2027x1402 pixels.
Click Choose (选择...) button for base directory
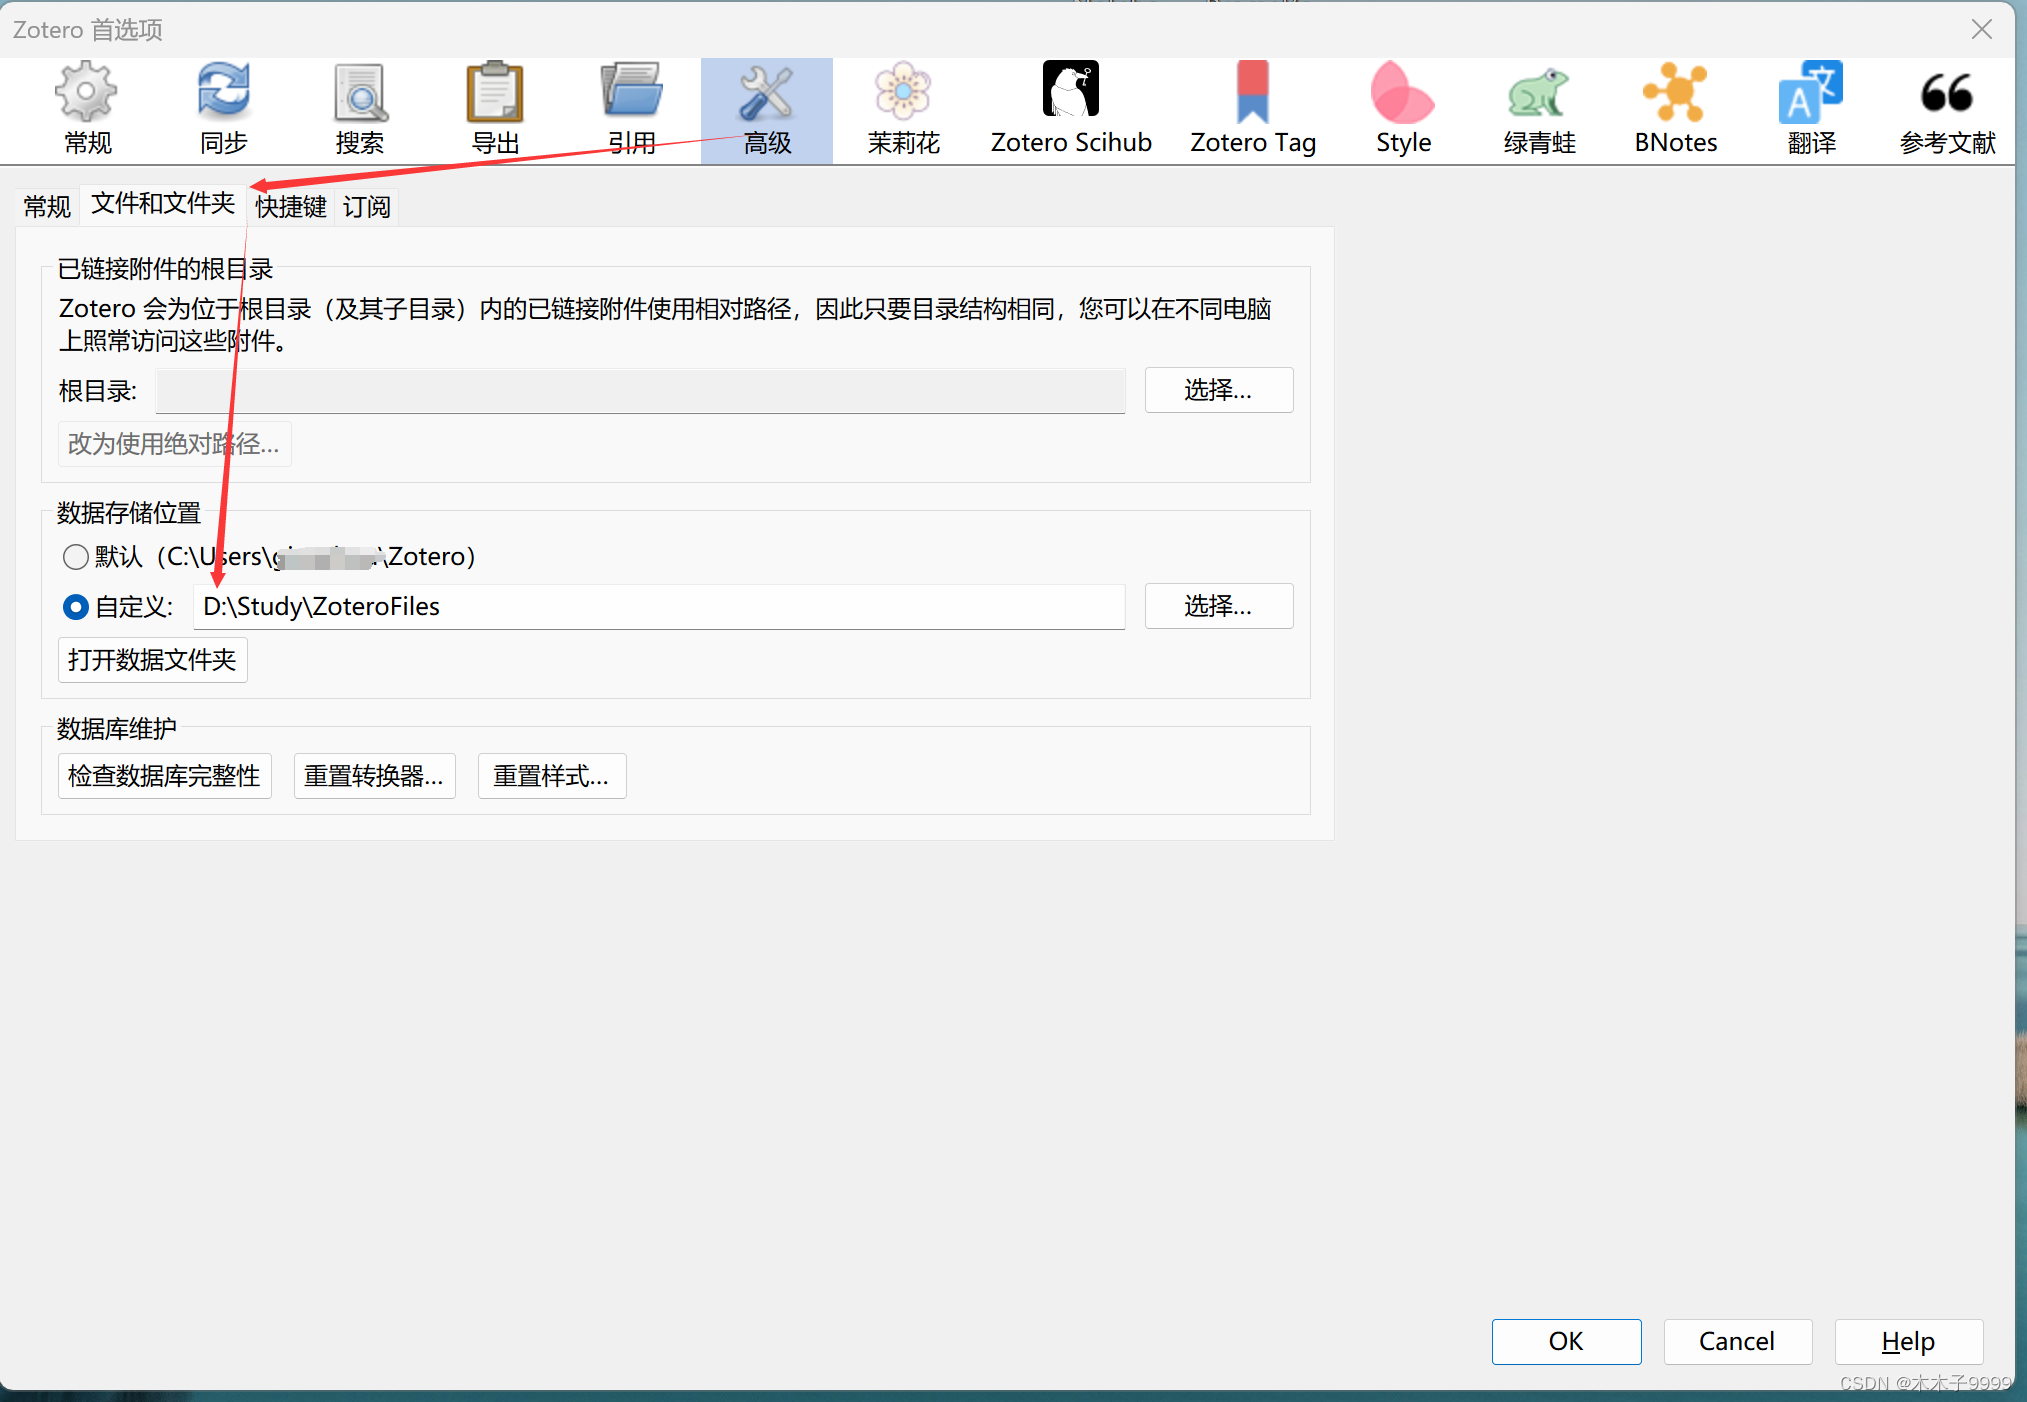click(x=1217, y=390)
